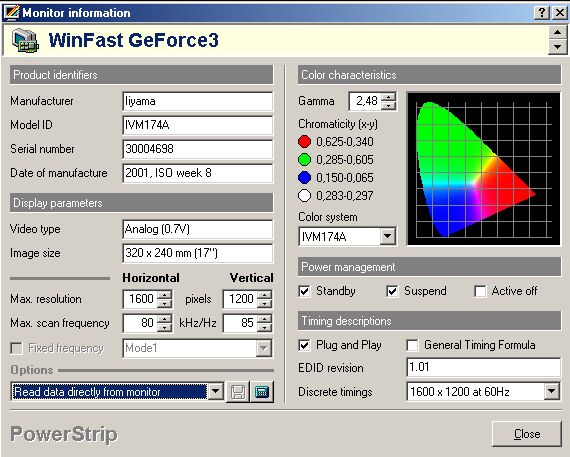Screen dimensions: 570x457
Task: Enable General Timing Formula checkbox
Action: point(412,345)
